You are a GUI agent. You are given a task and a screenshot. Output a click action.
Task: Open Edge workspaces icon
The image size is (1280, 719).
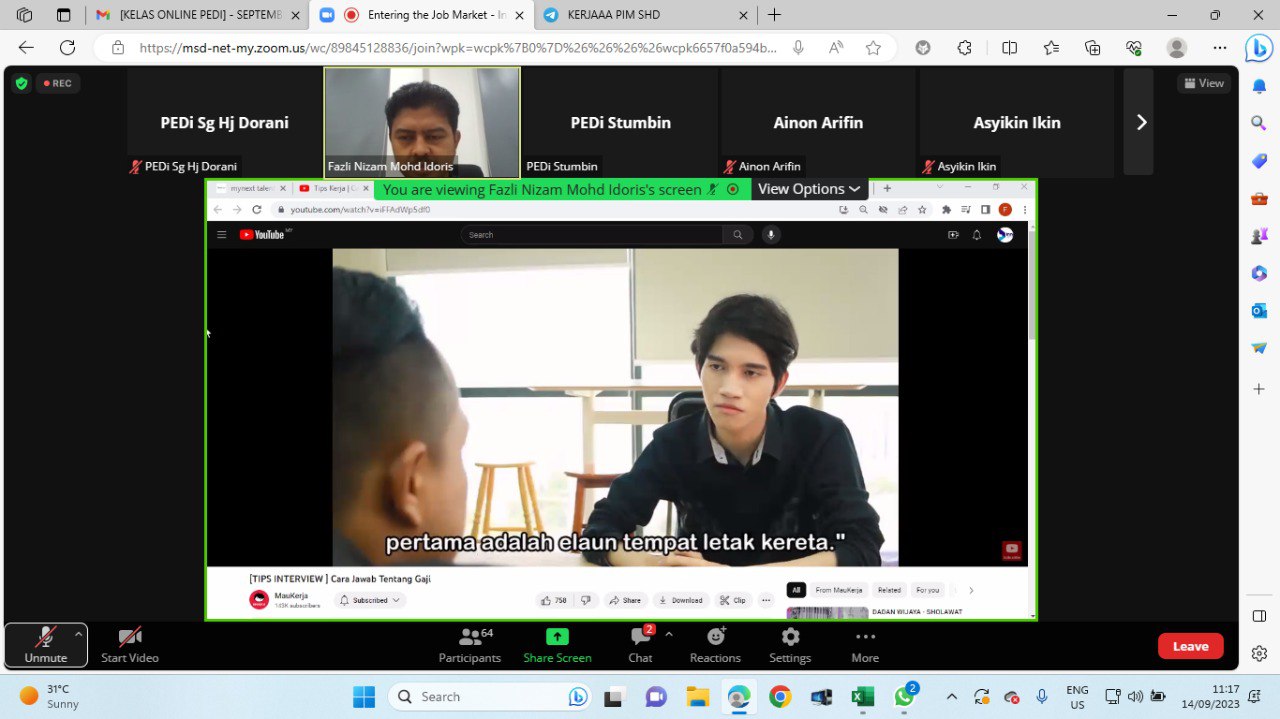(x=24, y=15)
